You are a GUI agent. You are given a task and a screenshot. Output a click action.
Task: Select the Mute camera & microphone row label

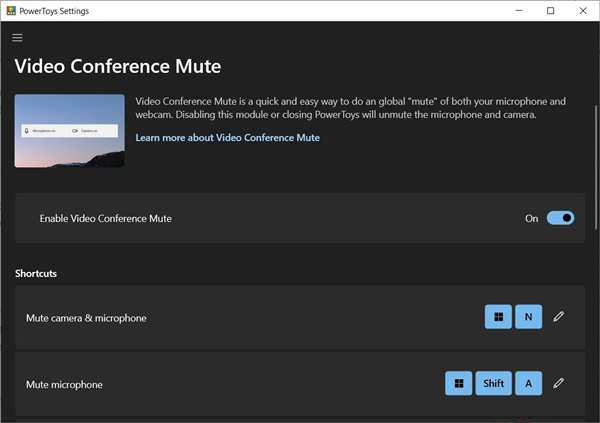click(x=86, y=318)
